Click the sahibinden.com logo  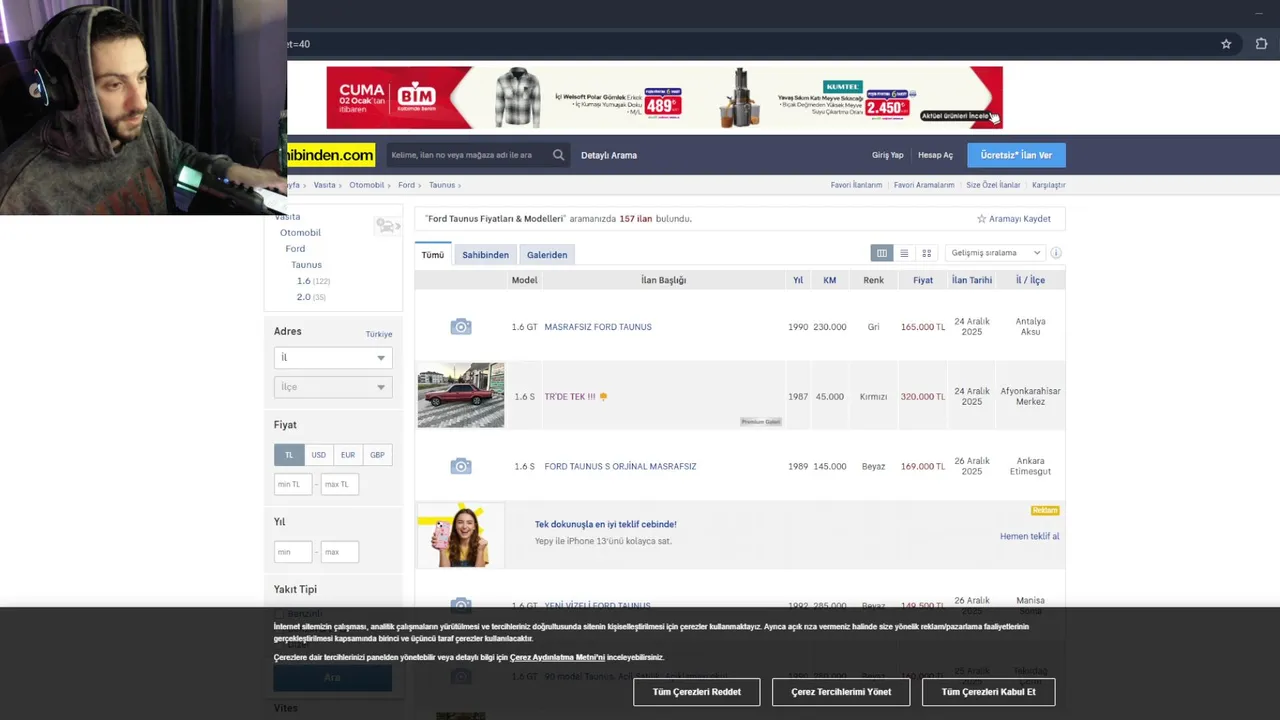(x=331, y=155)
